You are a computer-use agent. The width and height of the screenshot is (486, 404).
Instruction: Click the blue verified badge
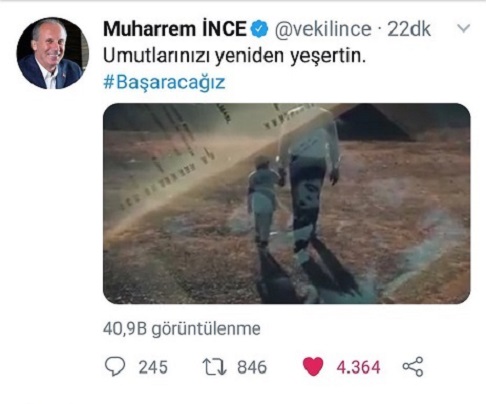pos(259,29)
